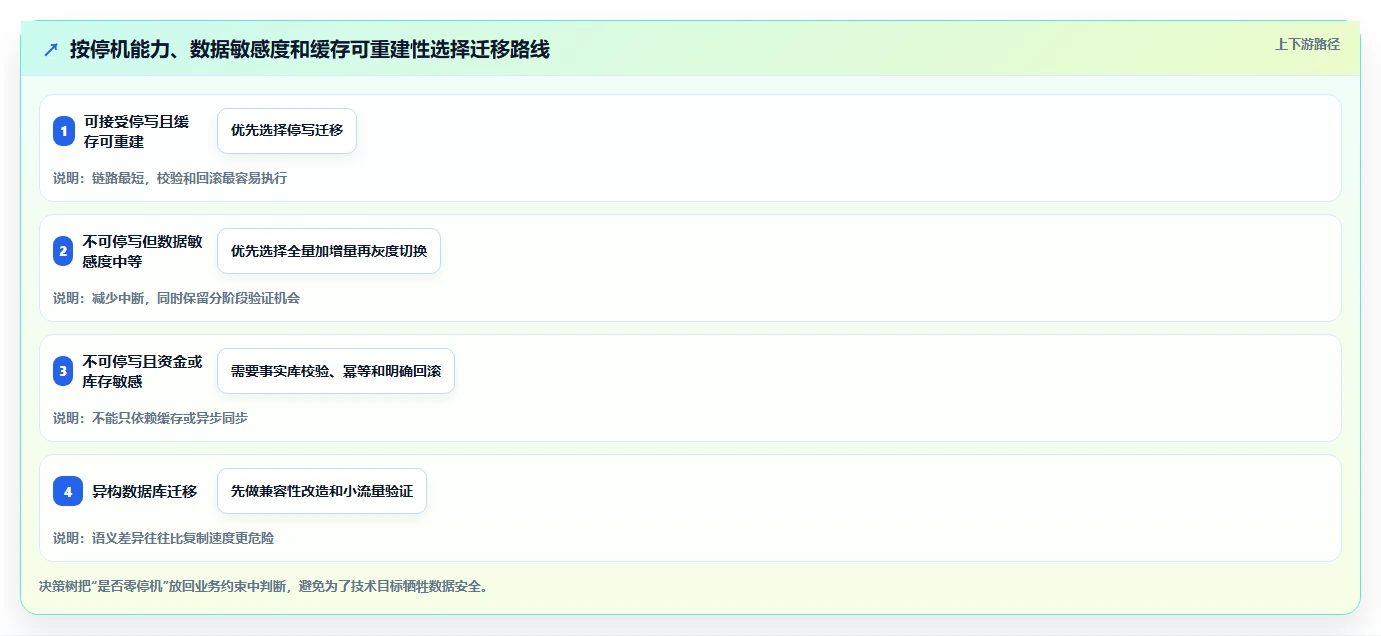This screenshot has height=636, width=1381.
Task: Click the footer sentence starting with 决策树把
Action: (x=265, y=586)
